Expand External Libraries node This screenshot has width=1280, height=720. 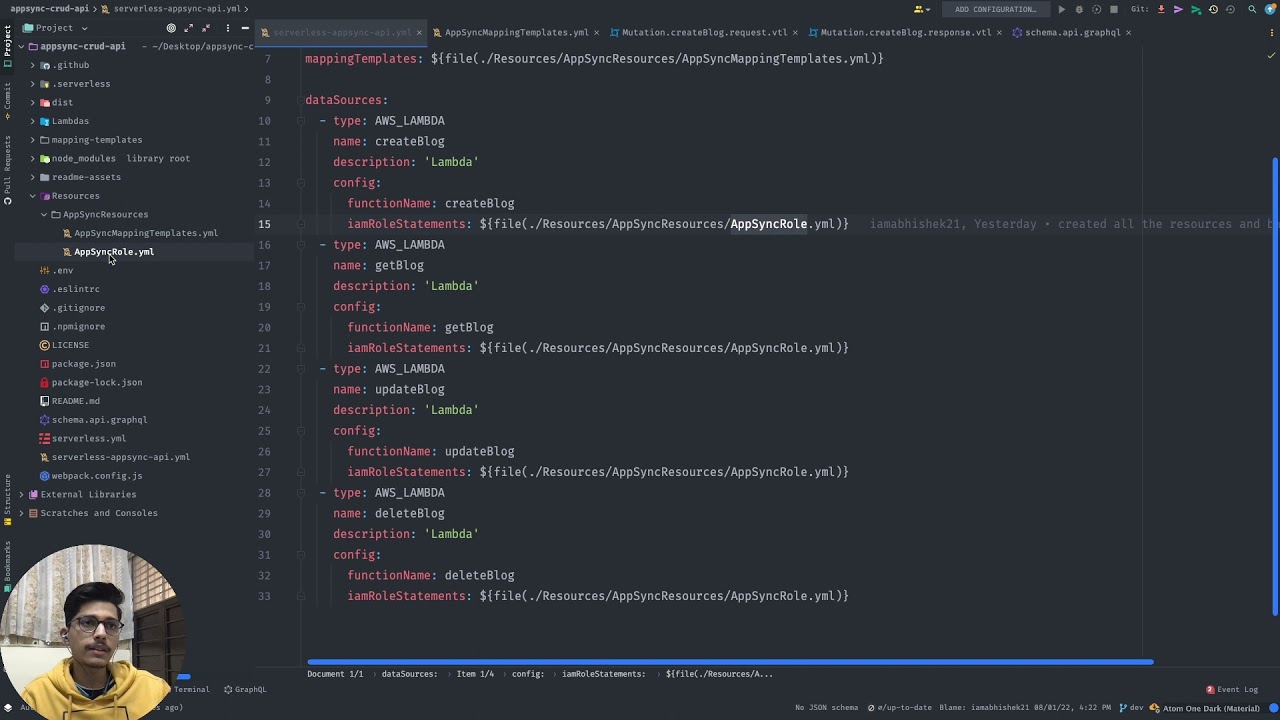(x=21, y=494)
